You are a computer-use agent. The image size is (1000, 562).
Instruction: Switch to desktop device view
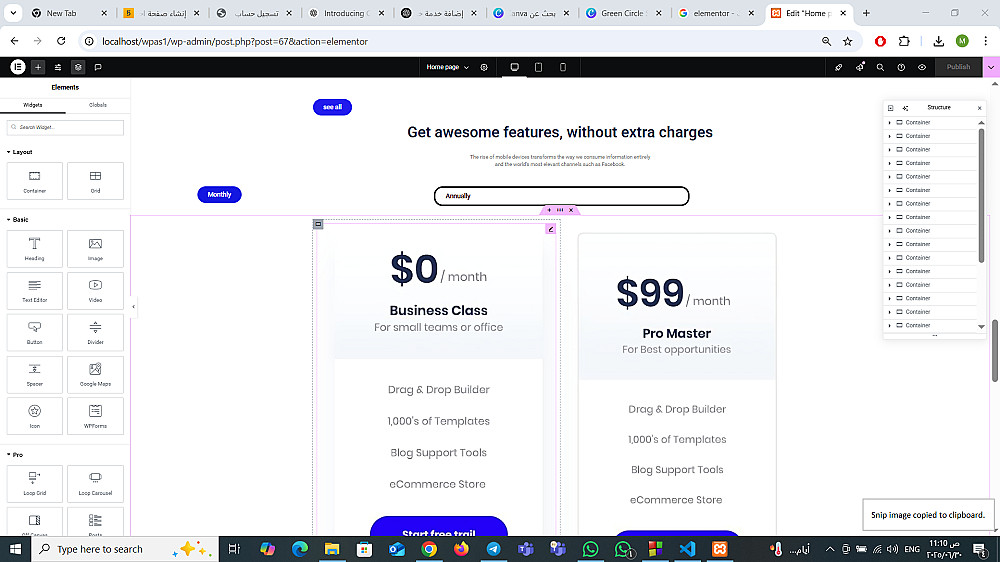[515, 67]
